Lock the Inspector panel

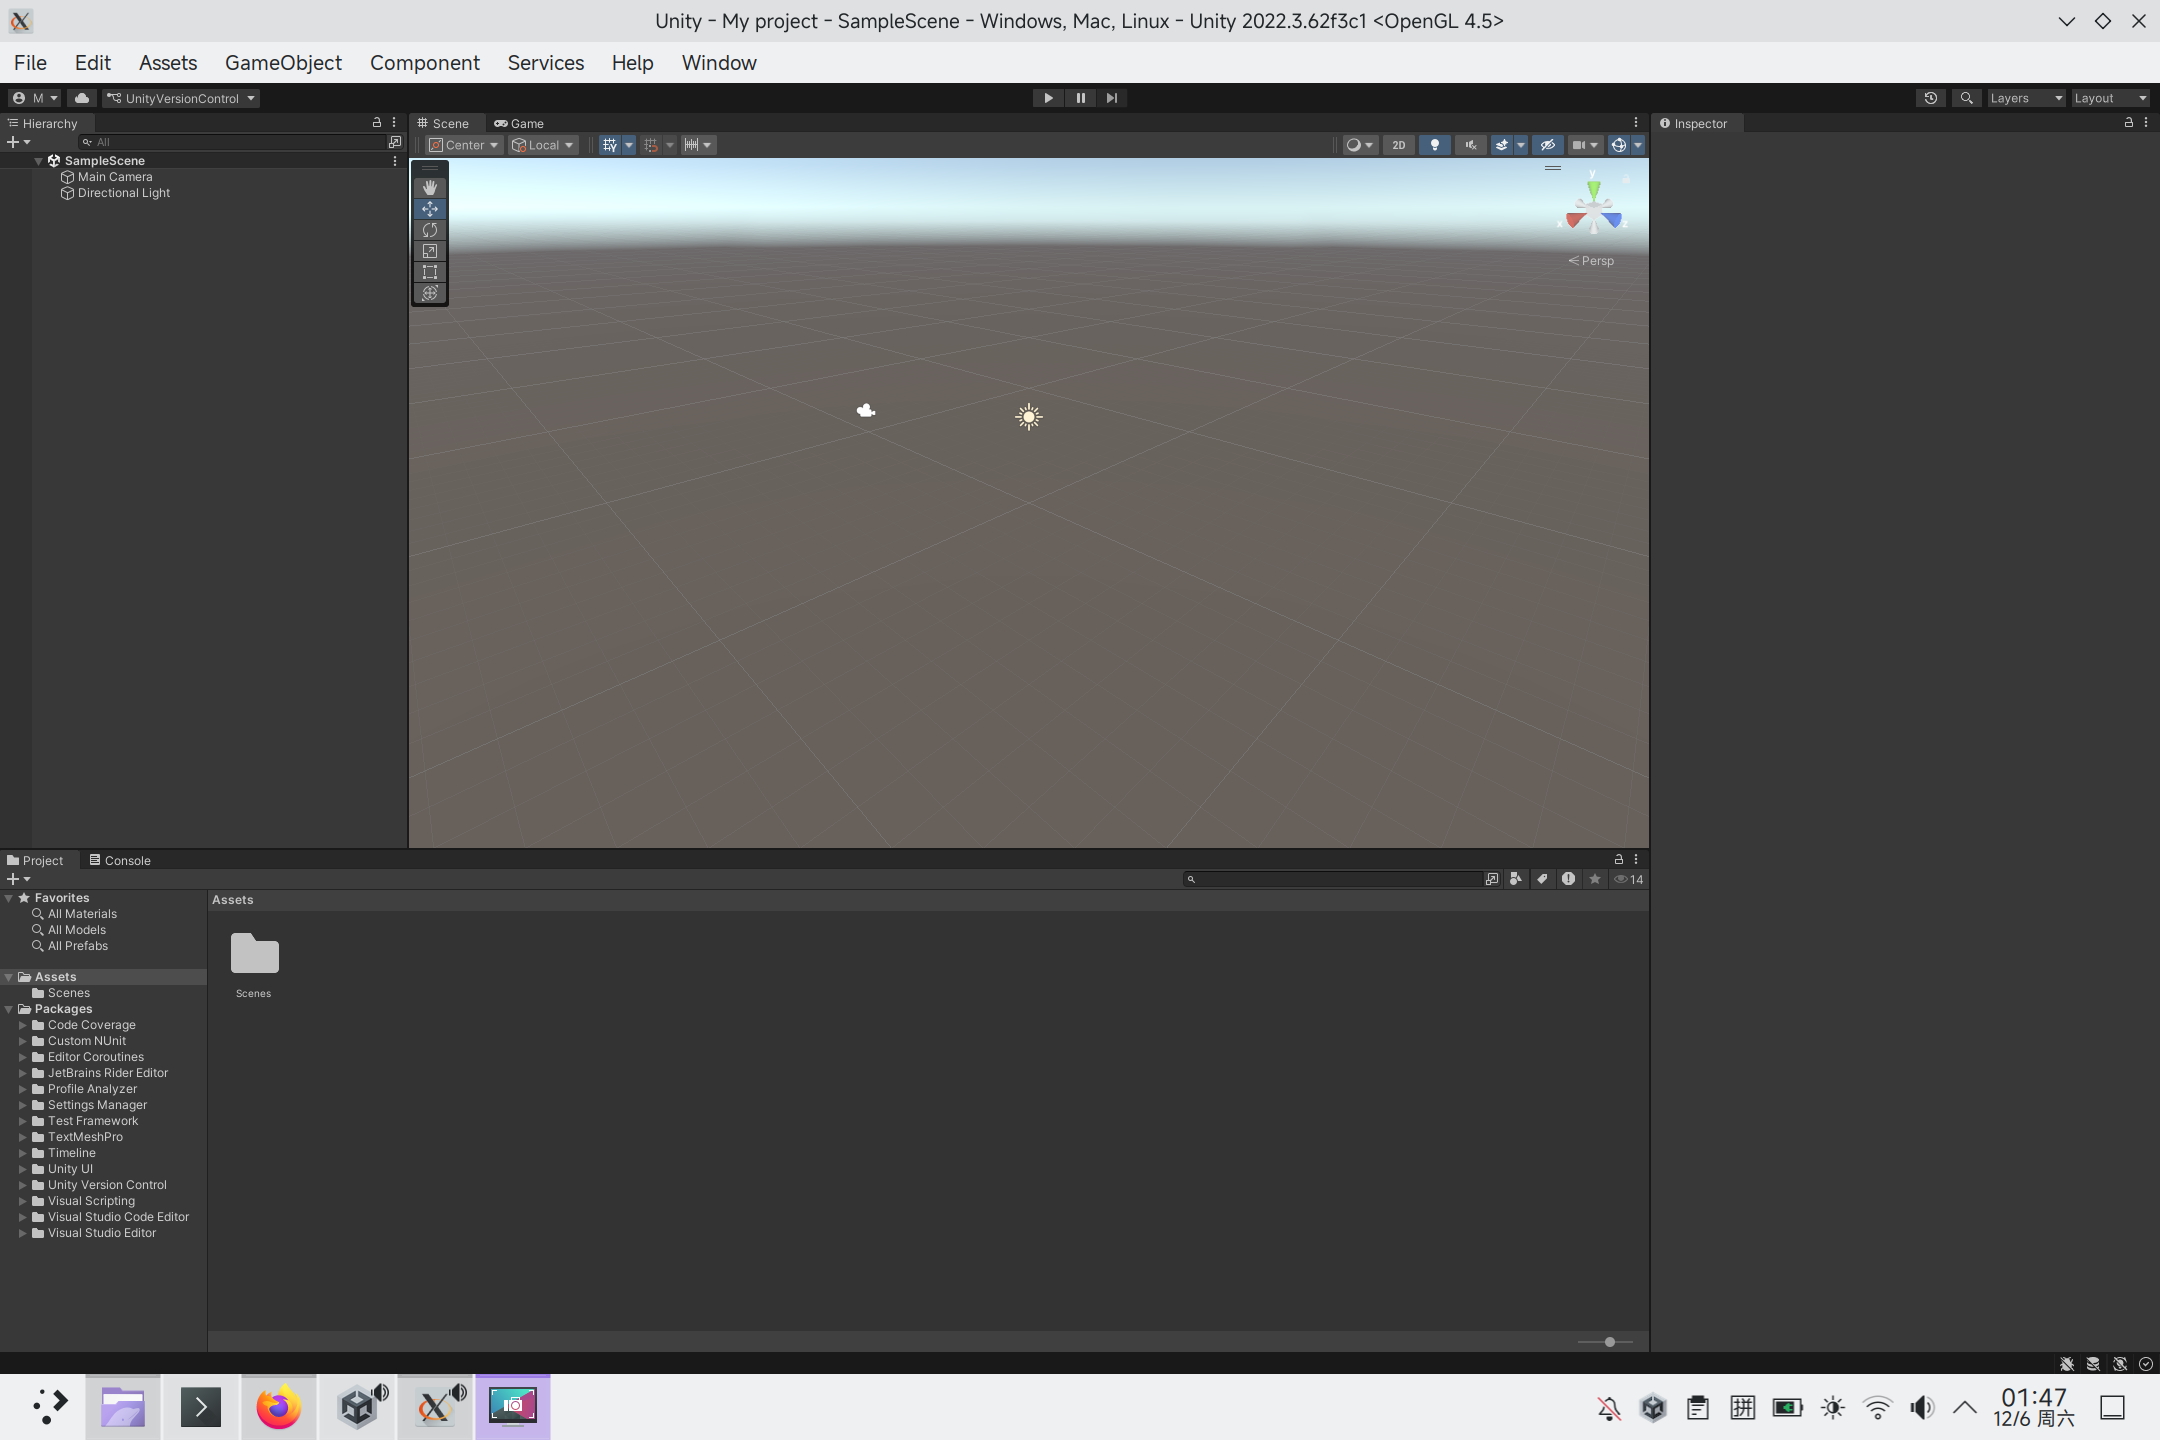[2129, 122]
